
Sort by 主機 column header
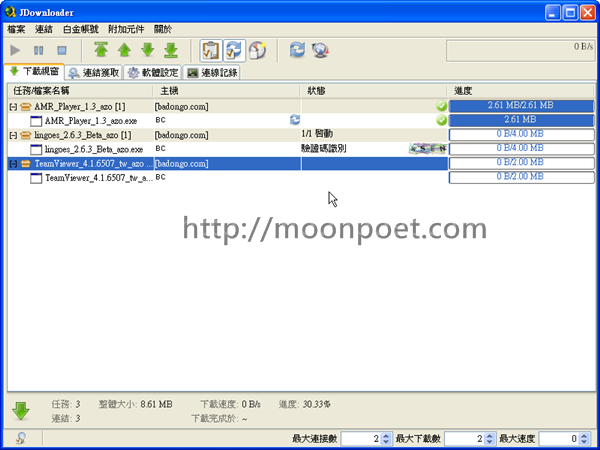[227, 91]
